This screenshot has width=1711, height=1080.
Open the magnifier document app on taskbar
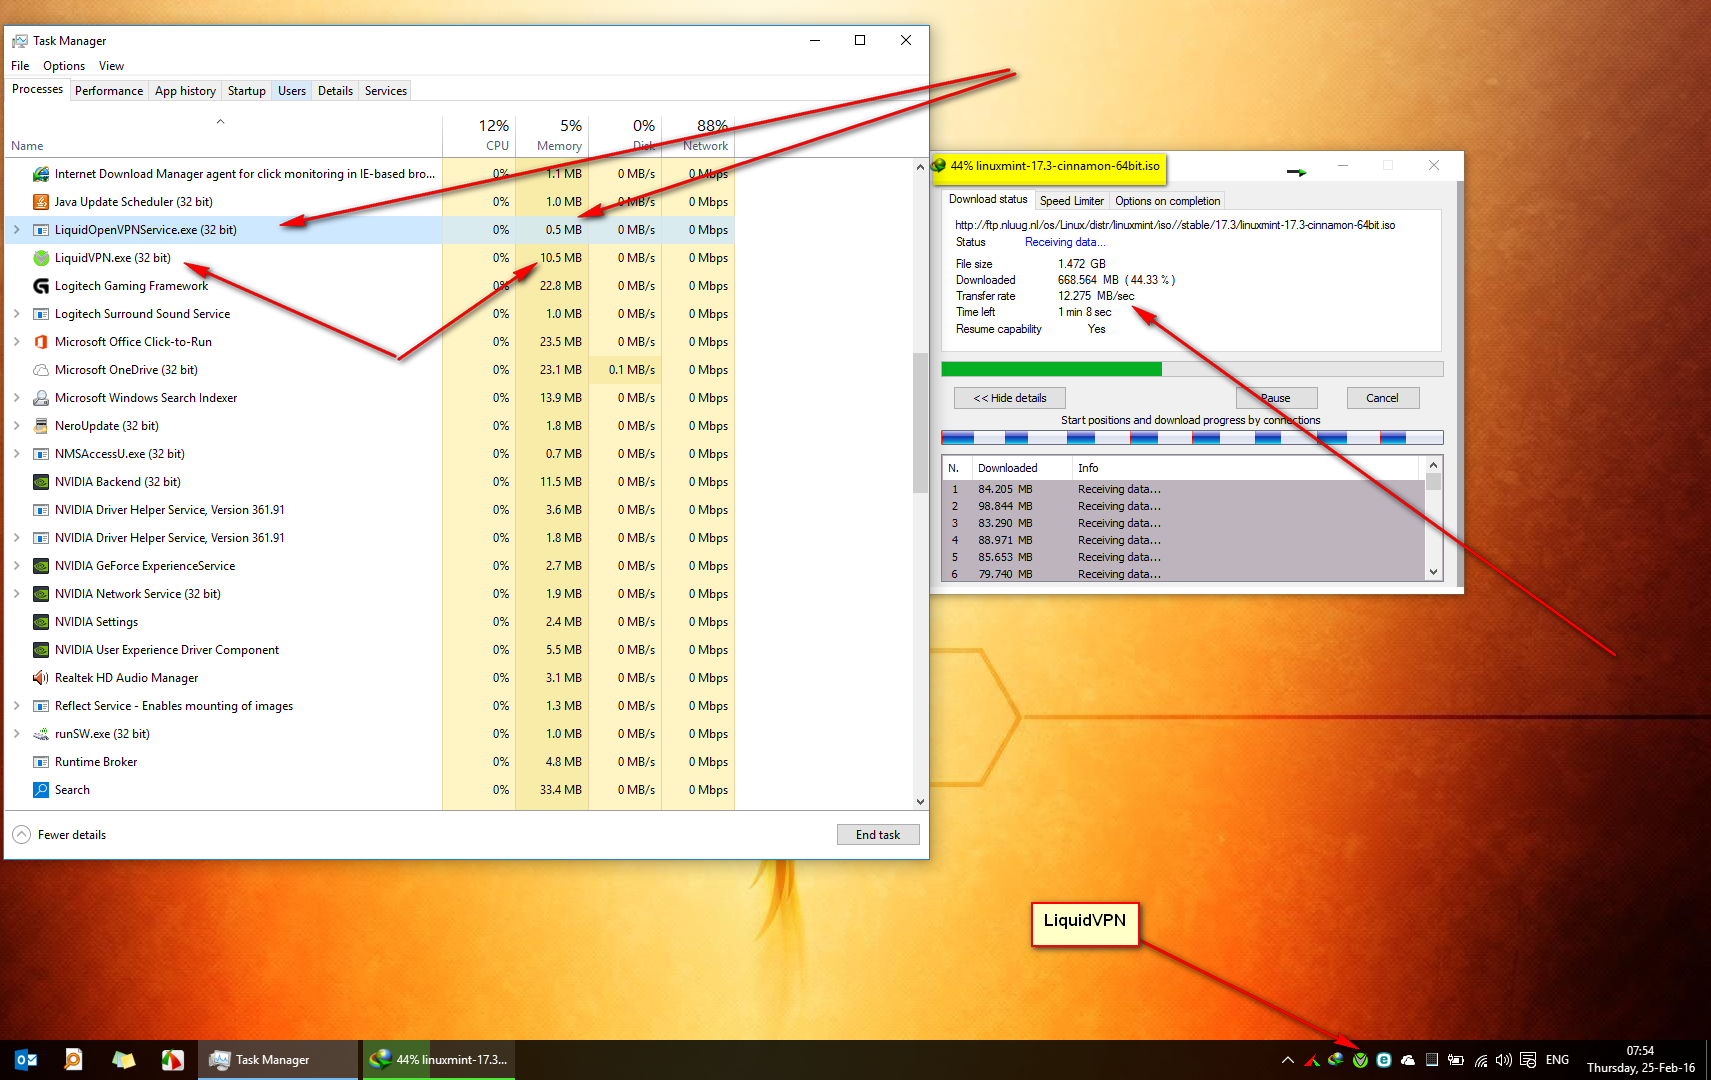point(74,1060)
